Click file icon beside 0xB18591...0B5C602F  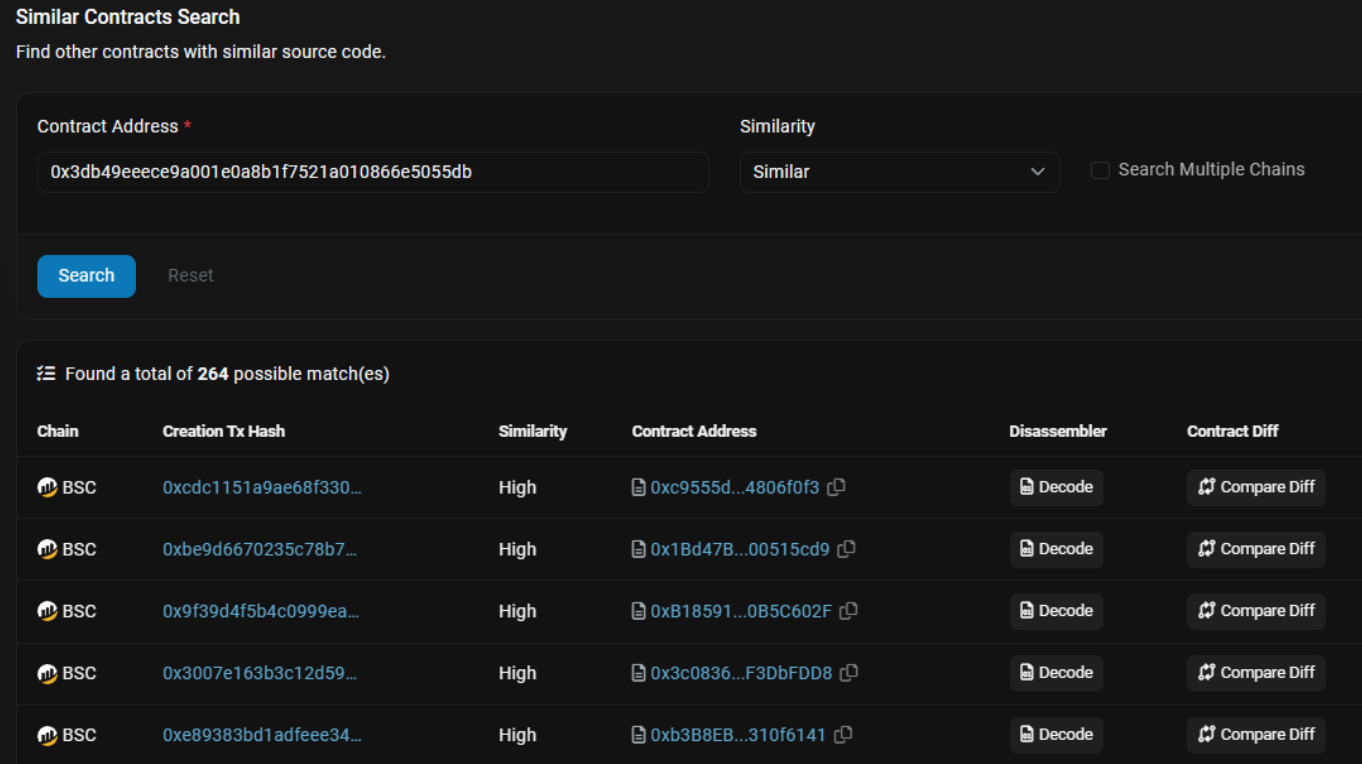tap(639, 612)
